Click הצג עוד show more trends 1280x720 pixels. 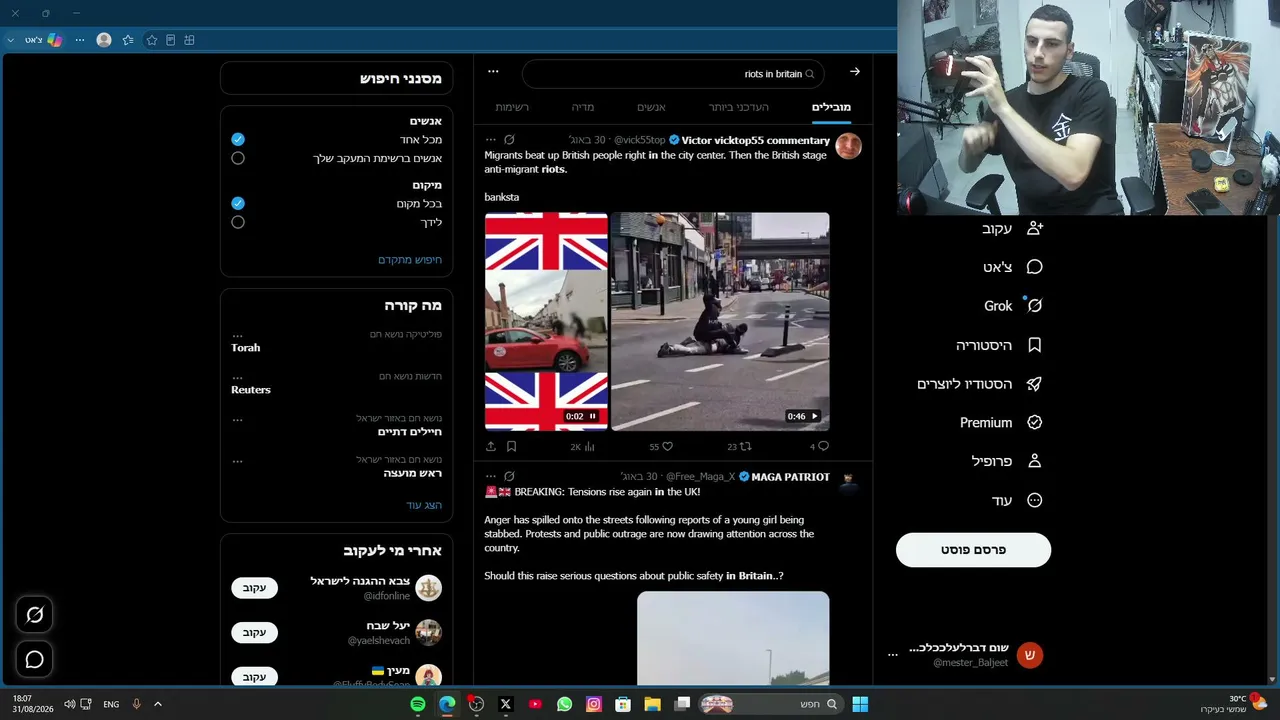pyautogui.click(x=424, y=505)
